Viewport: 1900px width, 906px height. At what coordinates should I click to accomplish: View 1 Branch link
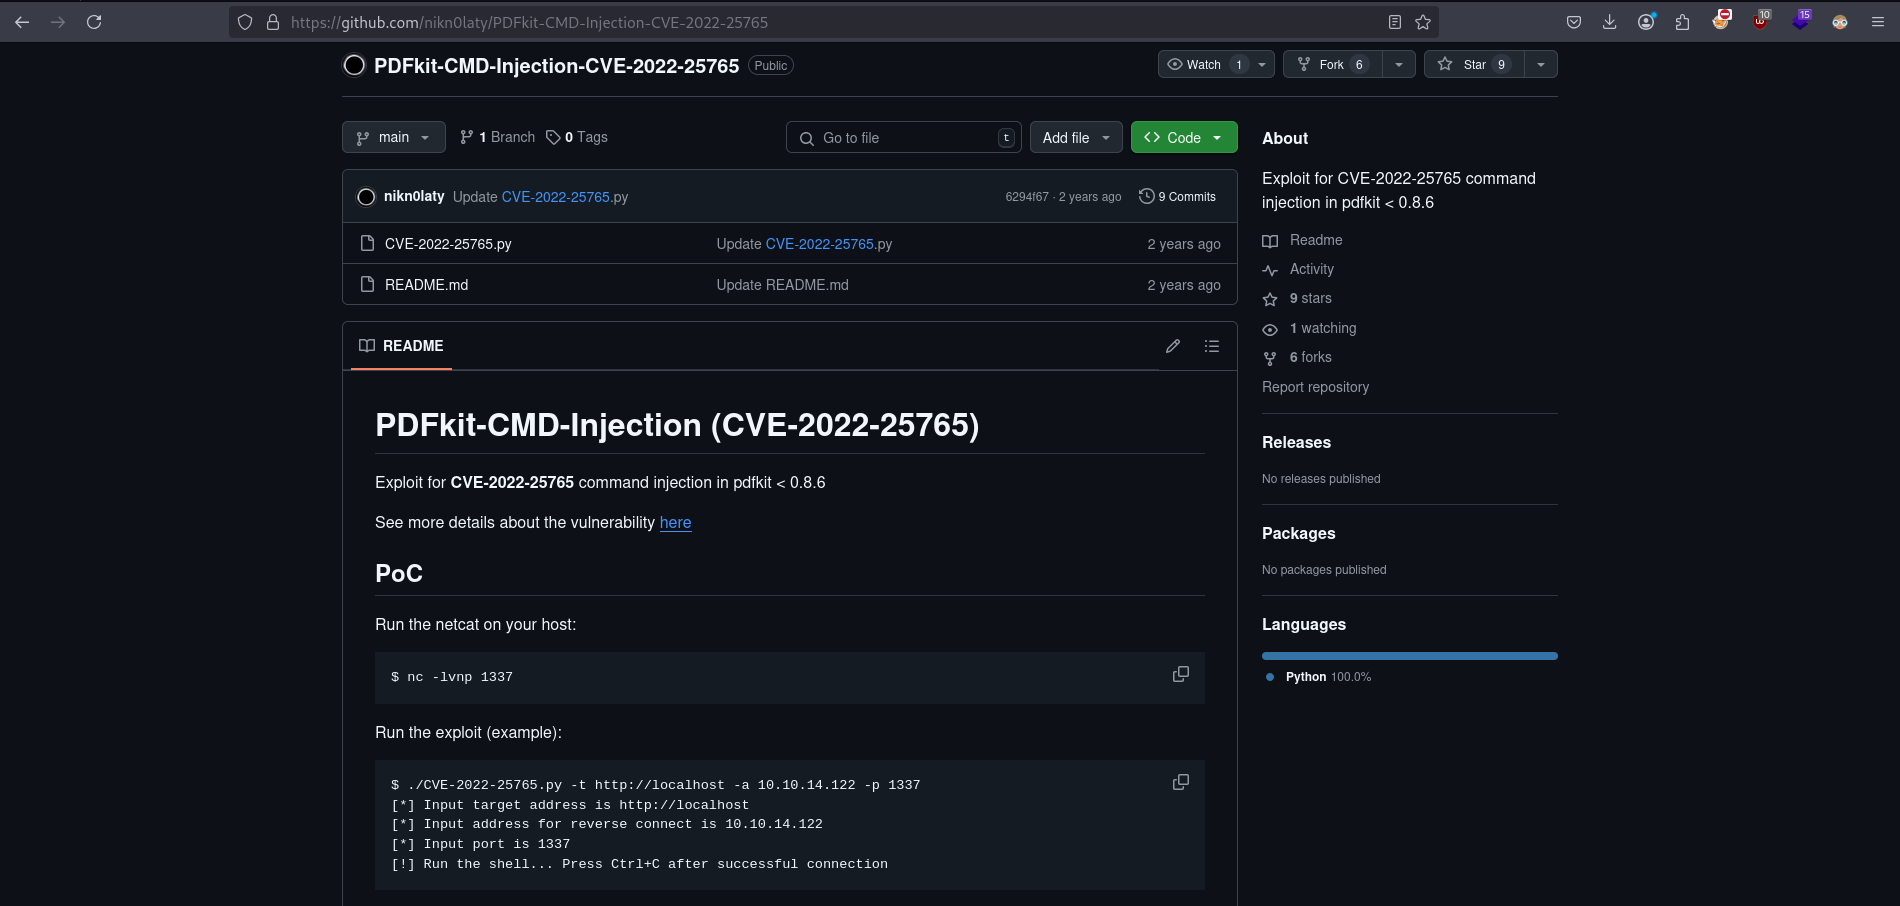pyautogui.click(x=497, y=137)
